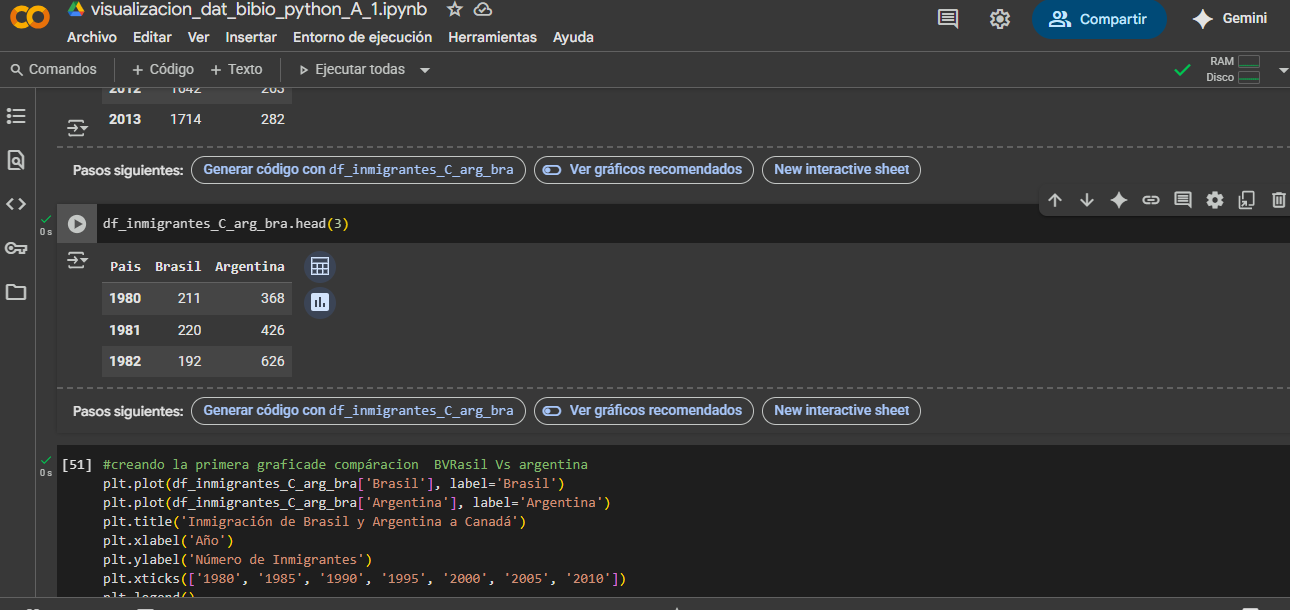Open the find and replace sidebar icon

coord(16,160)
